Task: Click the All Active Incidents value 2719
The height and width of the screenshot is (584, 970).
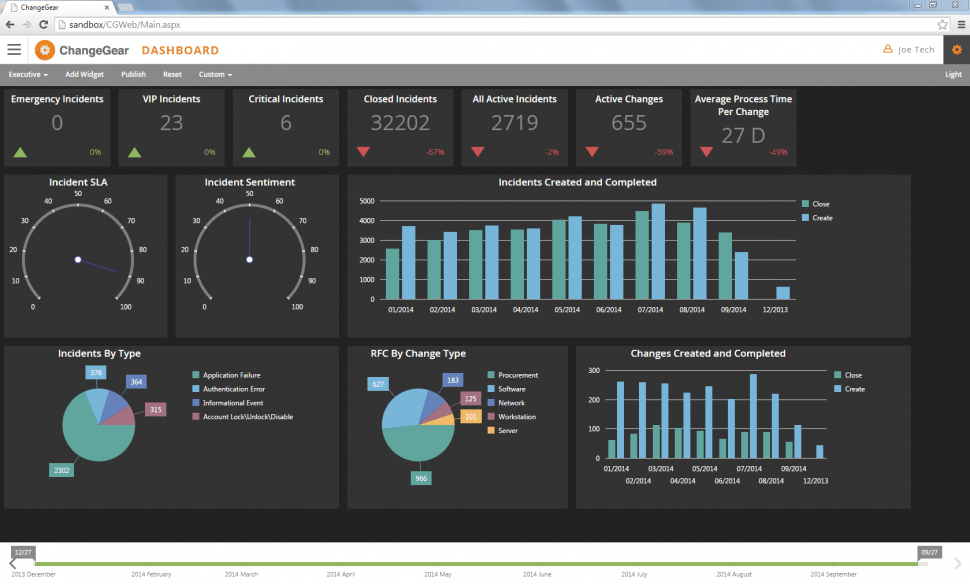Action: point(515,122)
